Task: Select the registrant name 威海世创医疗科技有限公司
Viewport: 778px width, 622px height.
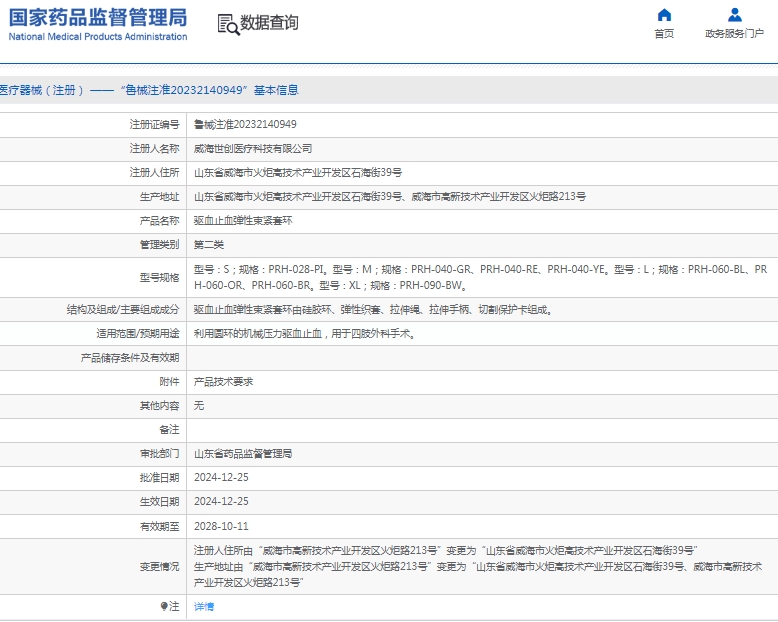Action: click(x=253, y=148)
